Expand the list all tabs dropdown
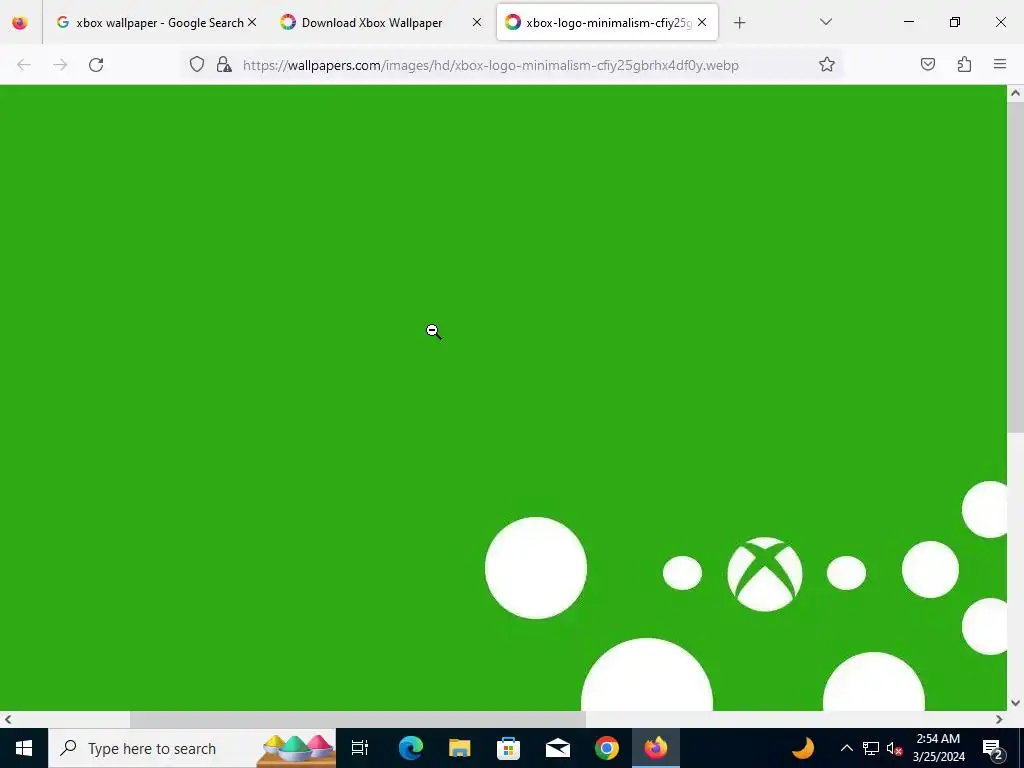The image size is (1024, 768). pyautogui.click(x=825, y=22)
